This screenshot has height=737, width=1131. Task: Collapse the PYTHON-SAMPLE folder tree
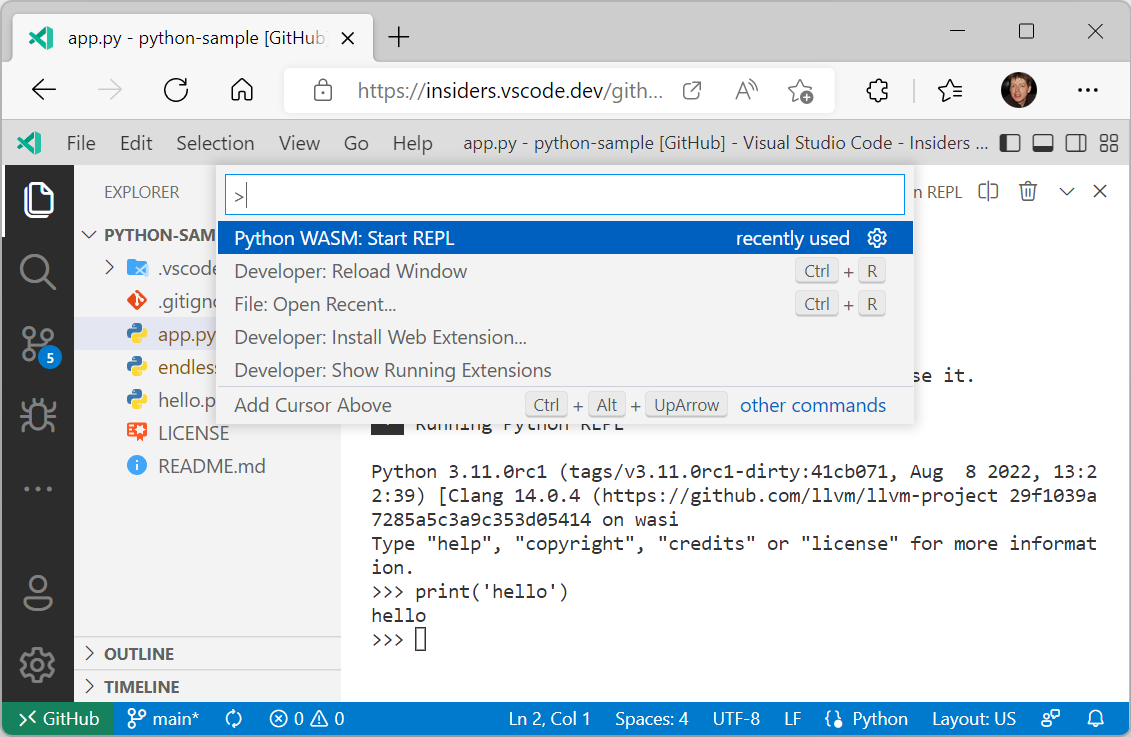tap(88, 234)
